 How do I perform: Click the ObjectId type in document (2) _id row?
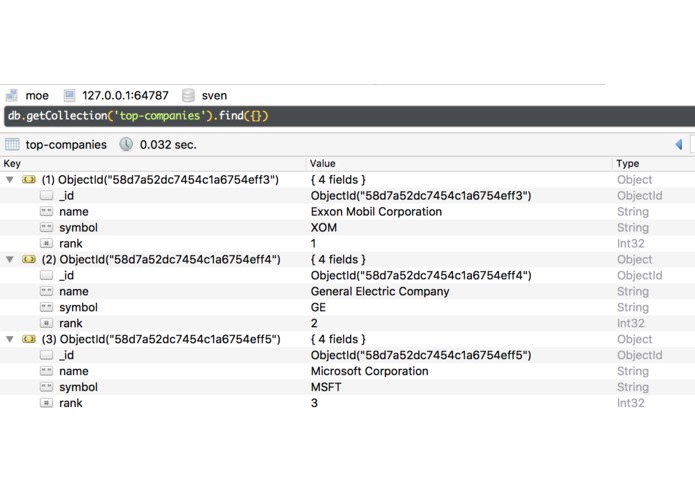click(640, 275)
